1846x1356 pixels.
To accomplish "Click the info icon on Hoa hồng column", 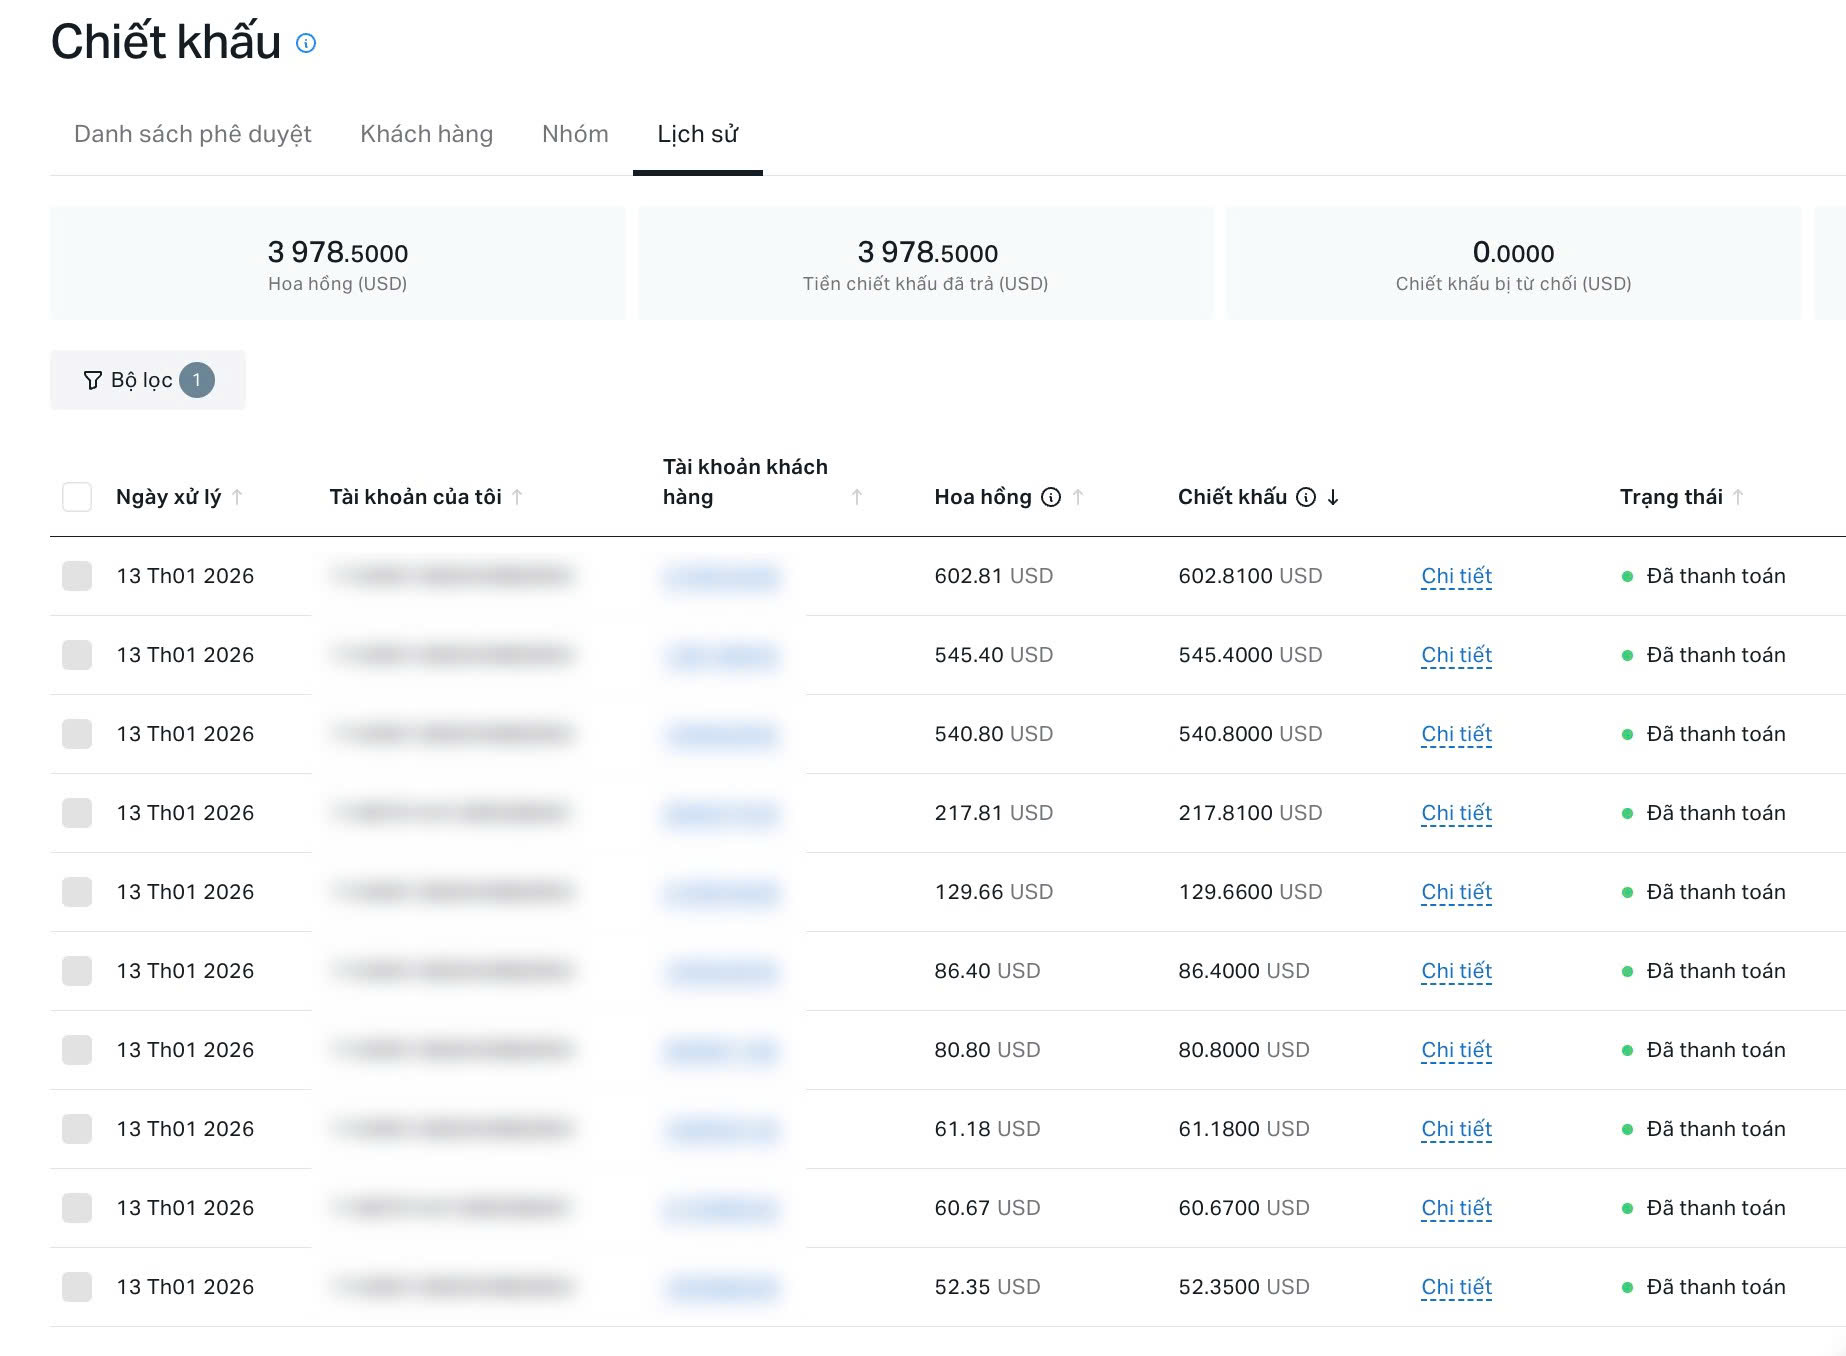I will [1049, 496].
